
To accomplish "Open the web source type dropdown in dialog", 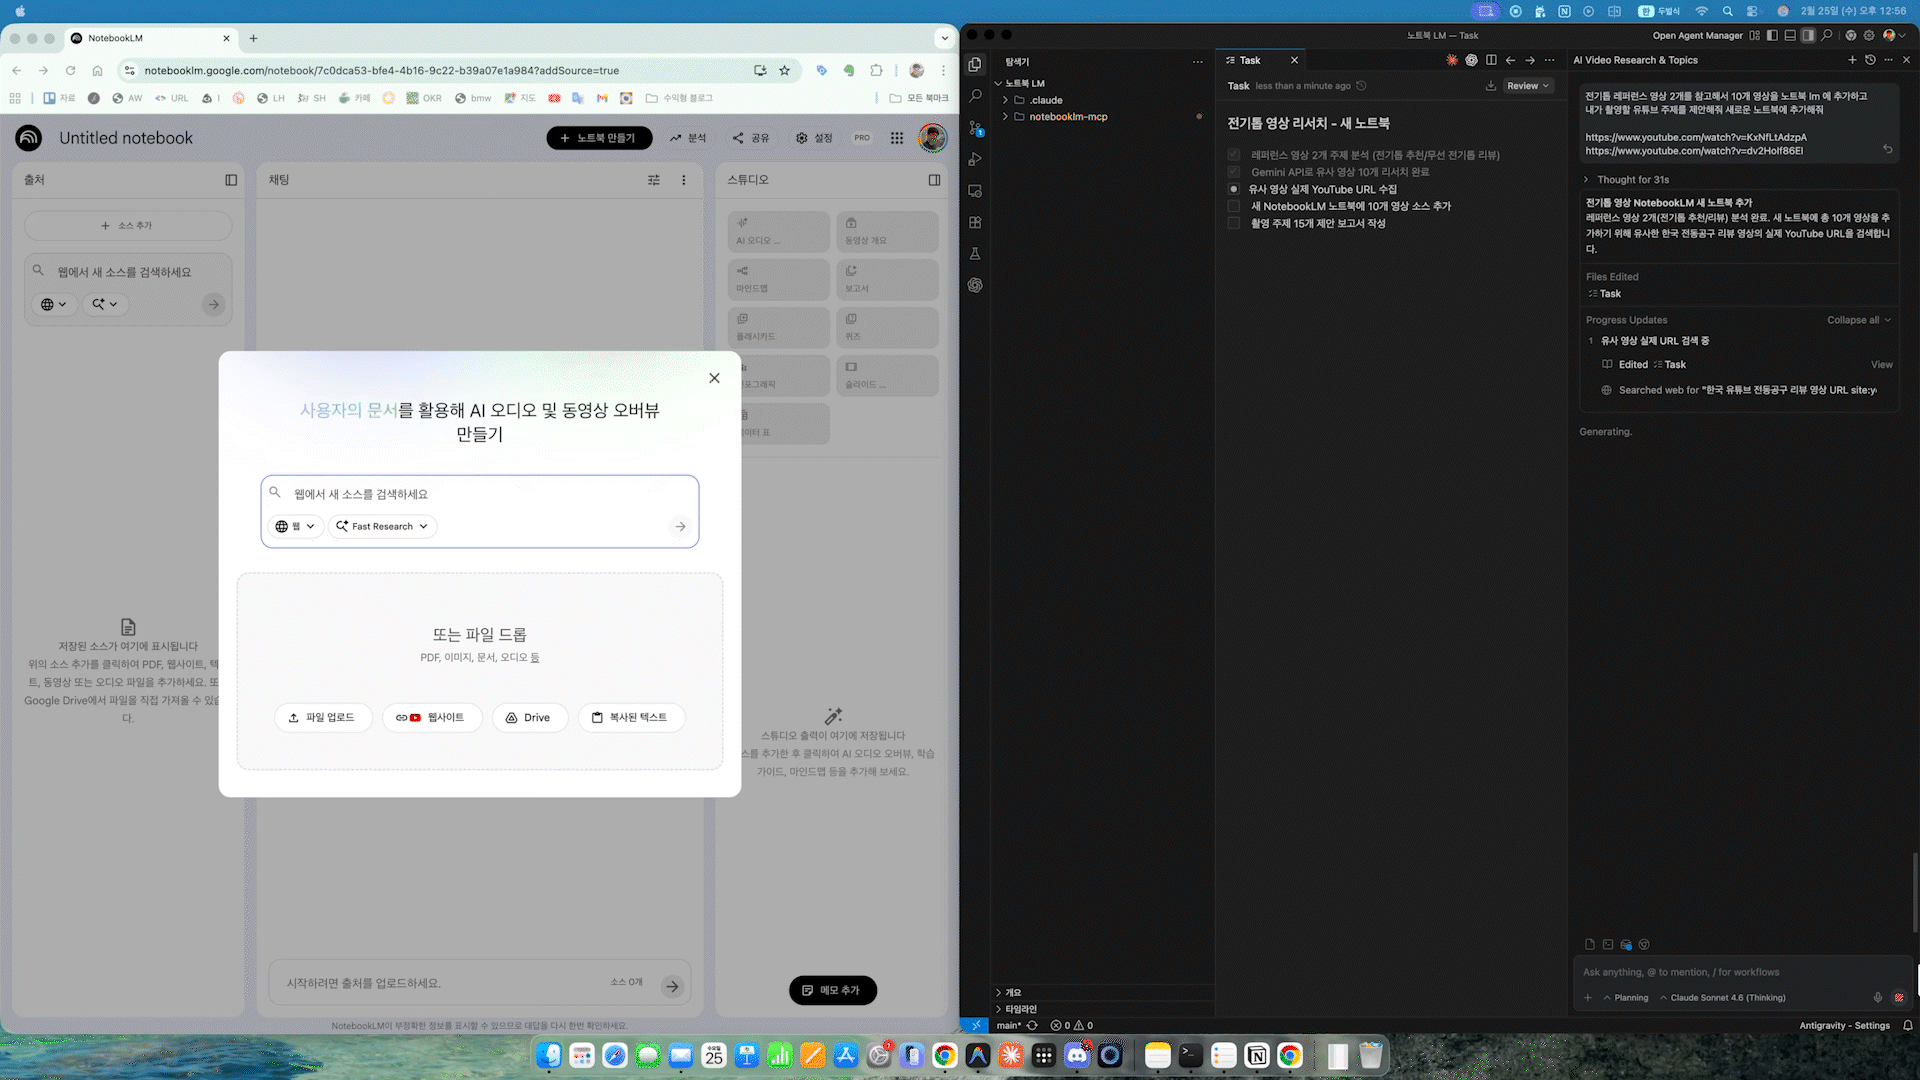I will 295,526.
